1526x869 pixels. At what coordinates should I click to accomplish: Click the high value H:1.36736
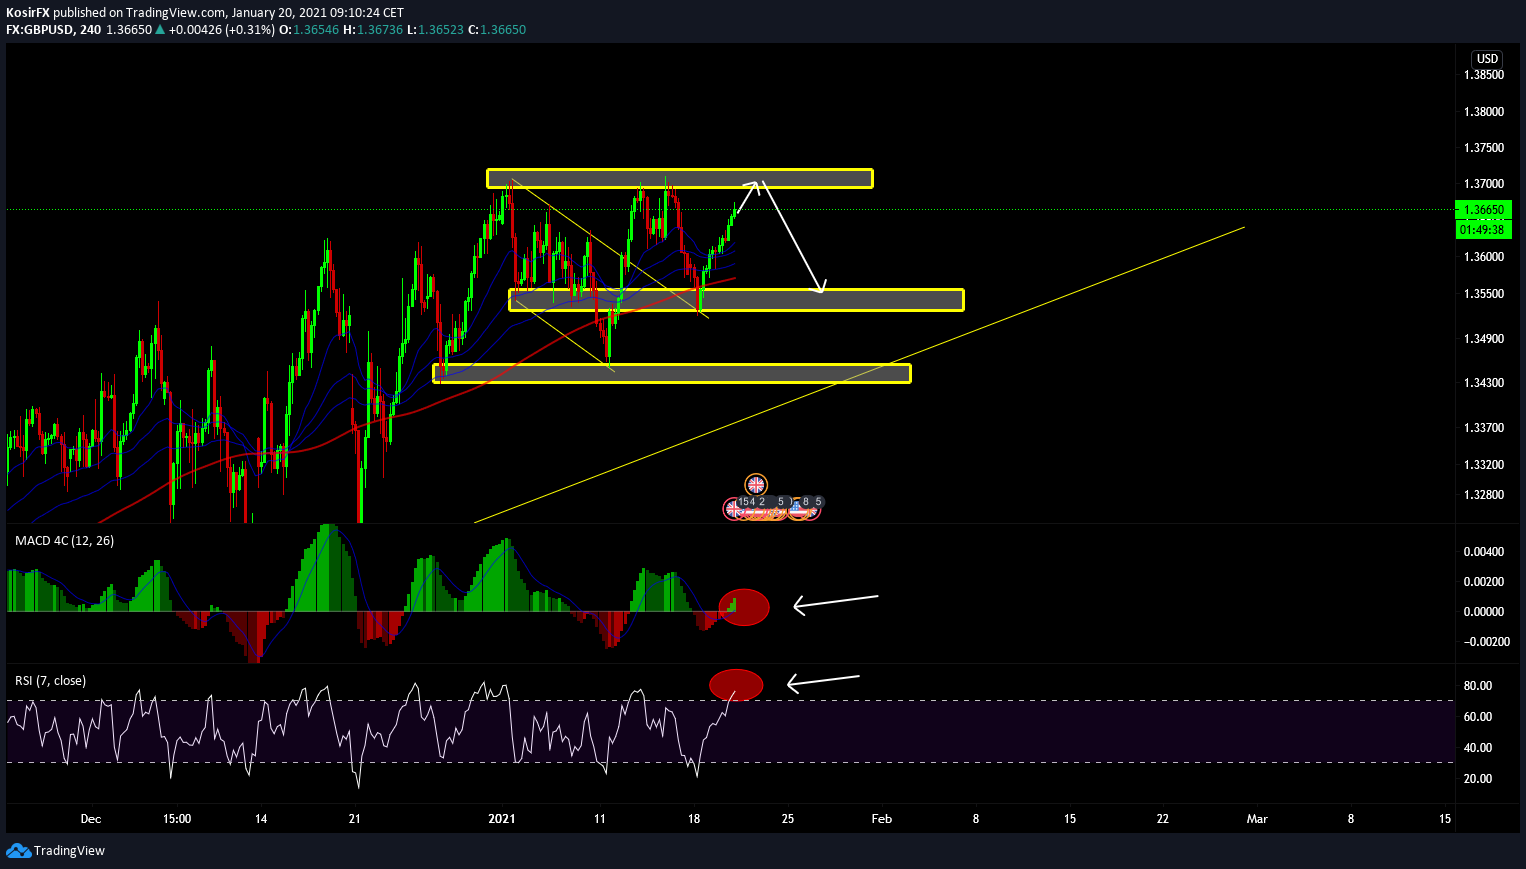click(x=373, y=30)
